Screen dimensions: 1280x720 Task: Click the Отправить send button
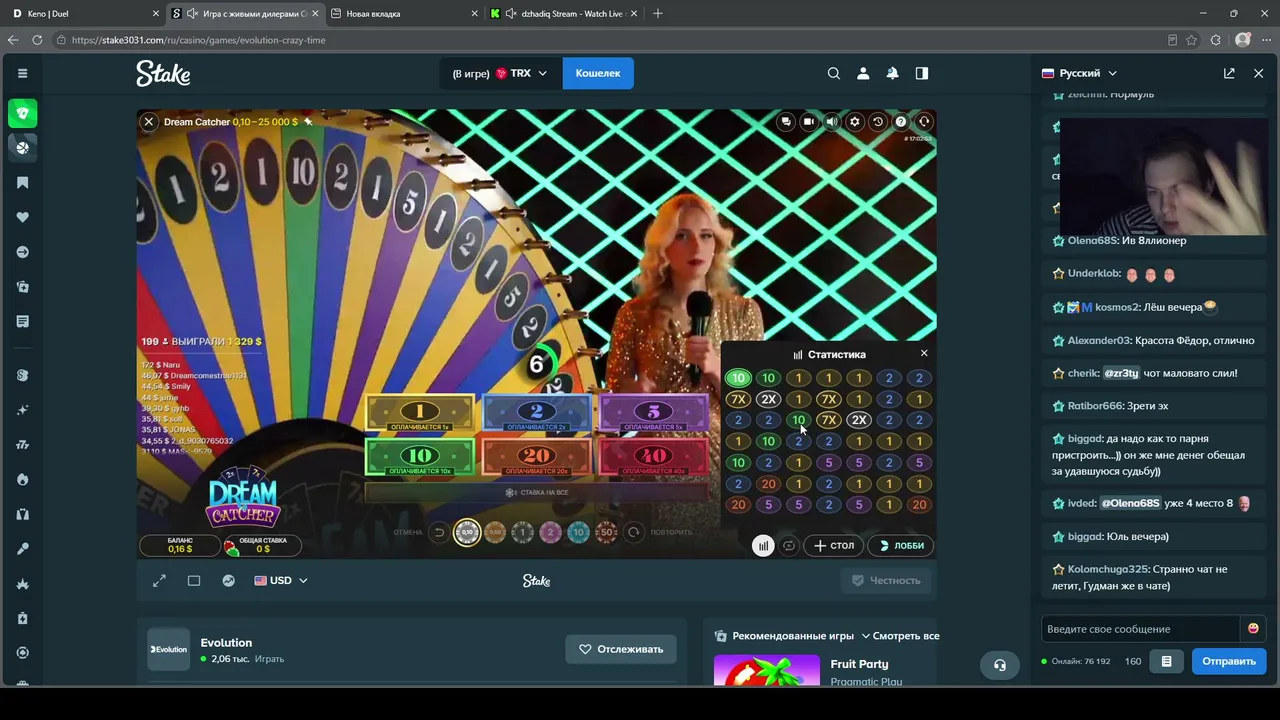point(1229,661)
